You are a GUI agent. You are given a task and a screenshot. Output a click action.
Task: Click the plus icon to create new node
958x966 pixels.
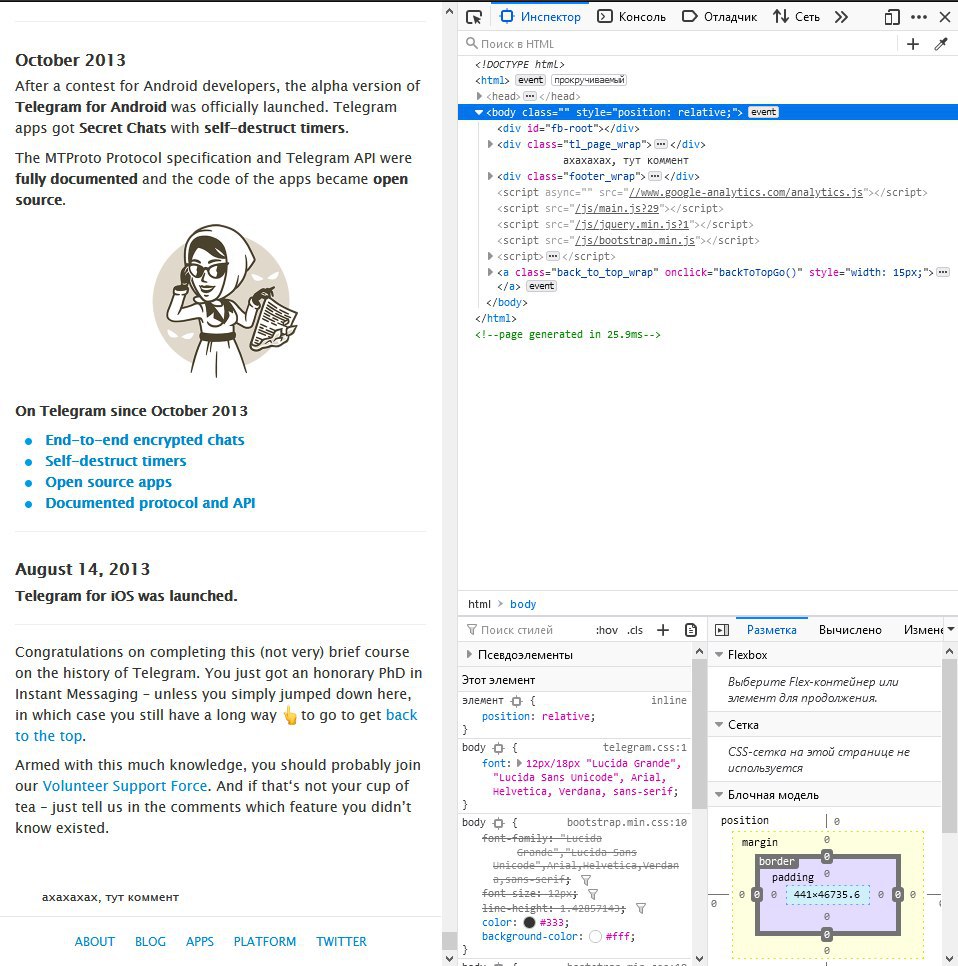click(x=913, y=44)
